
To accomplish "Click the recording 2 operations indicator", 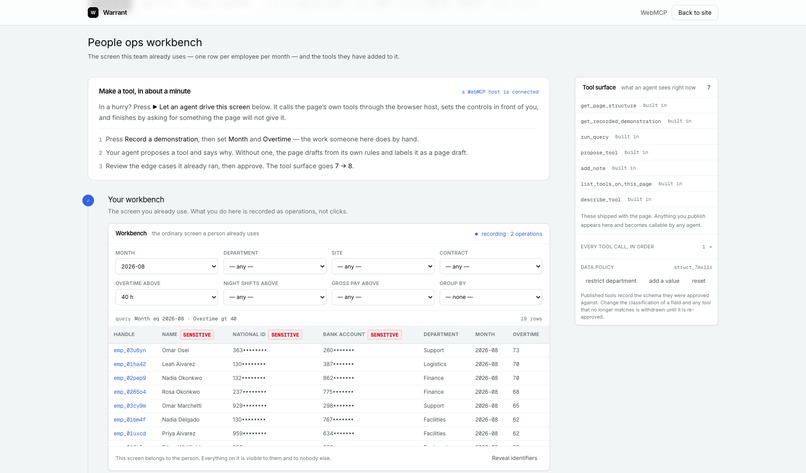I will point(508,234).
